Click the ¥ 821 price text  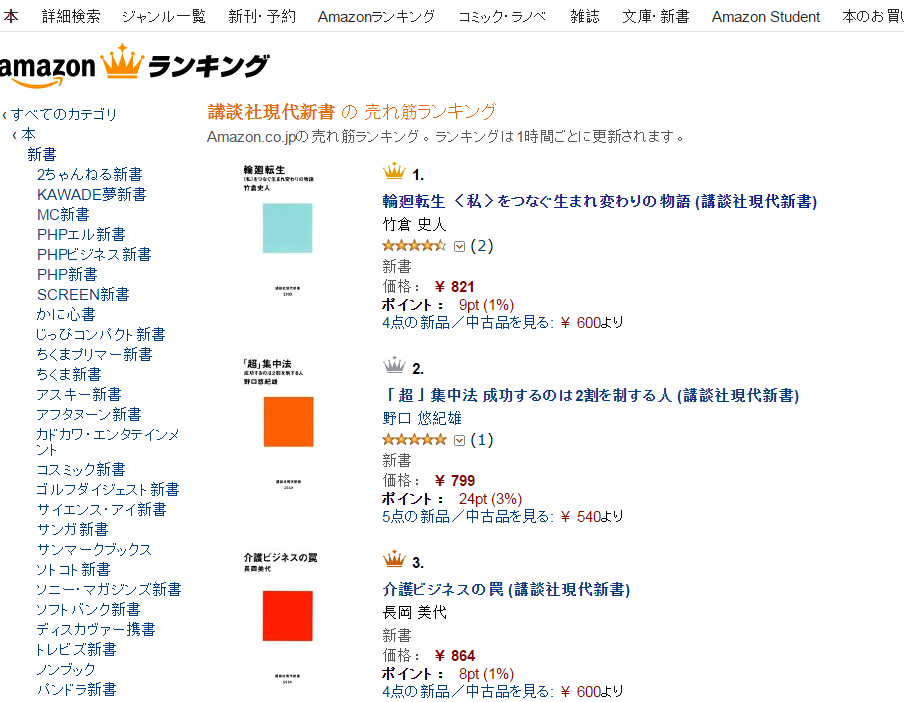tap(454, 287)
